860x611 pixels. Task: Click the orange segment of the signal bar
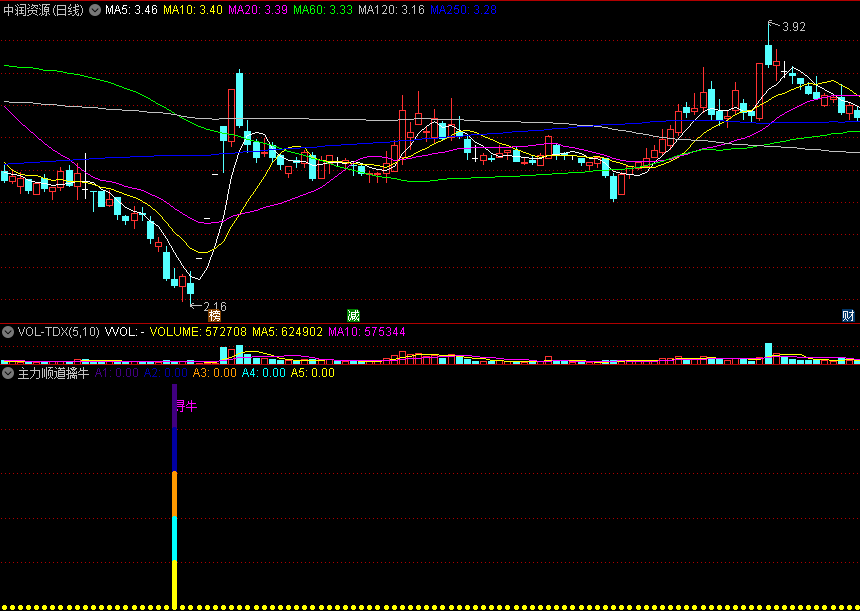pyautogui.click(x=174, y=494)
